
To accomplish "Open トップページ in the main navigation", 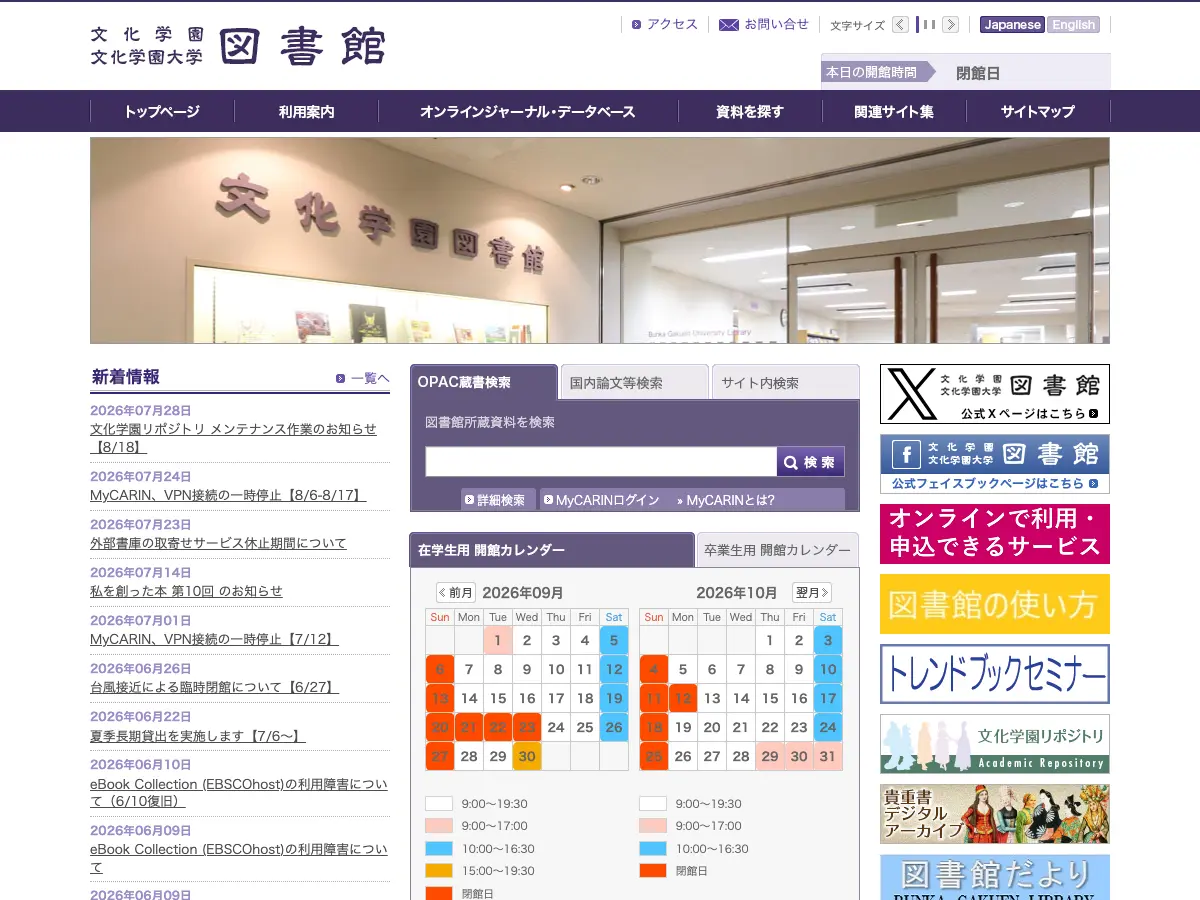I will pyautogui.click(x=162, y=112).
